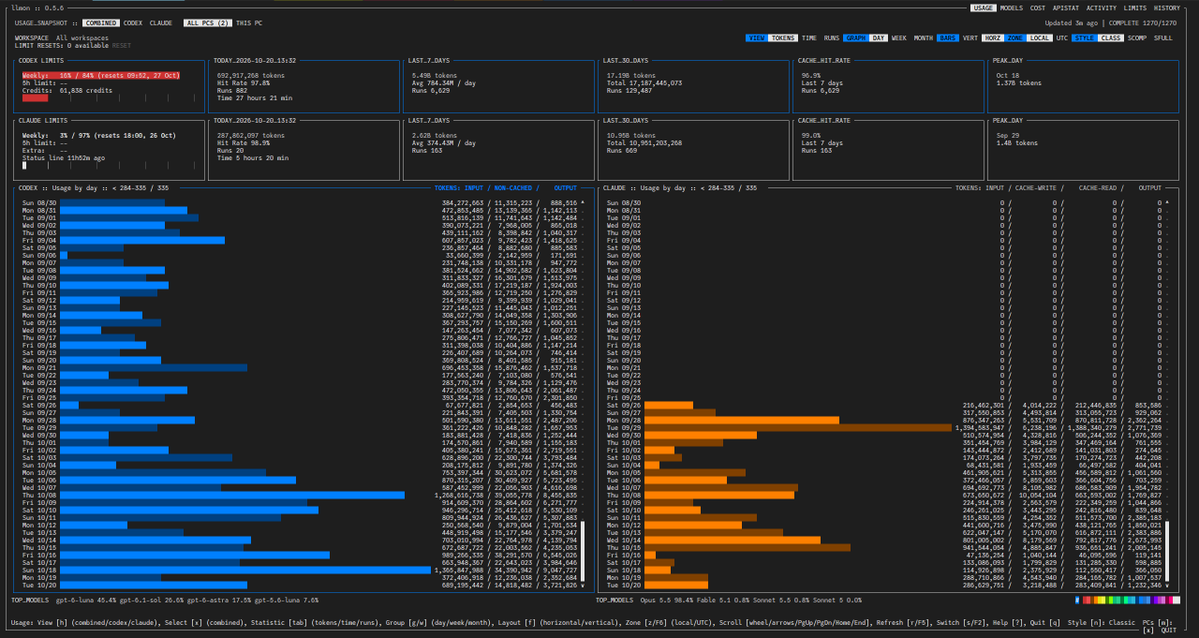This screenshot has width=1199, height=638.
Task: Click the down arrow on the Codex chart scrollbar
Action: pos(583,586)
